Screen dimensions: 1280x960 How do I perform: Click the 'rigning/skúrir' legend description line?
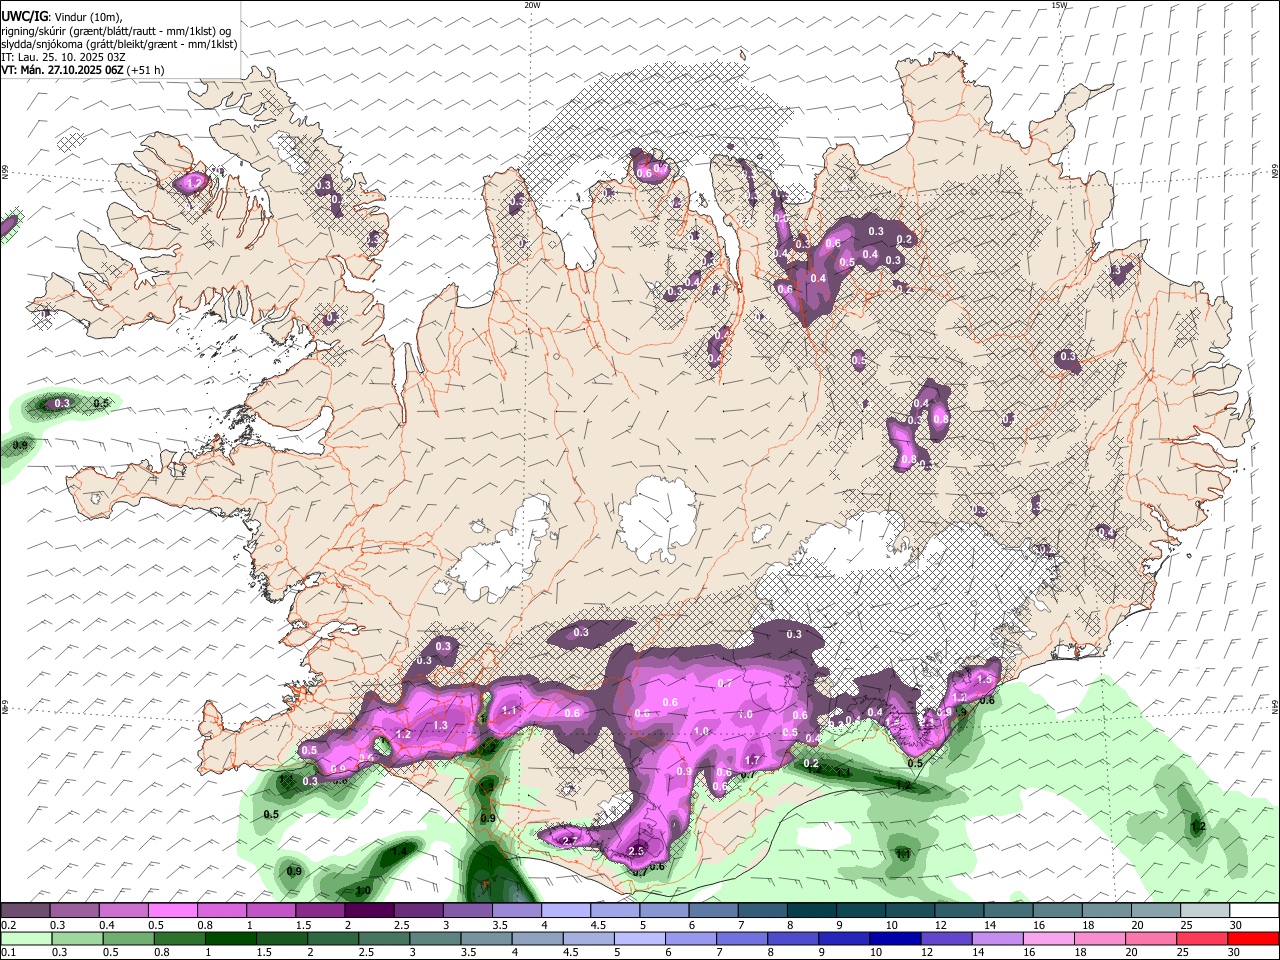[x=116, y=30]
